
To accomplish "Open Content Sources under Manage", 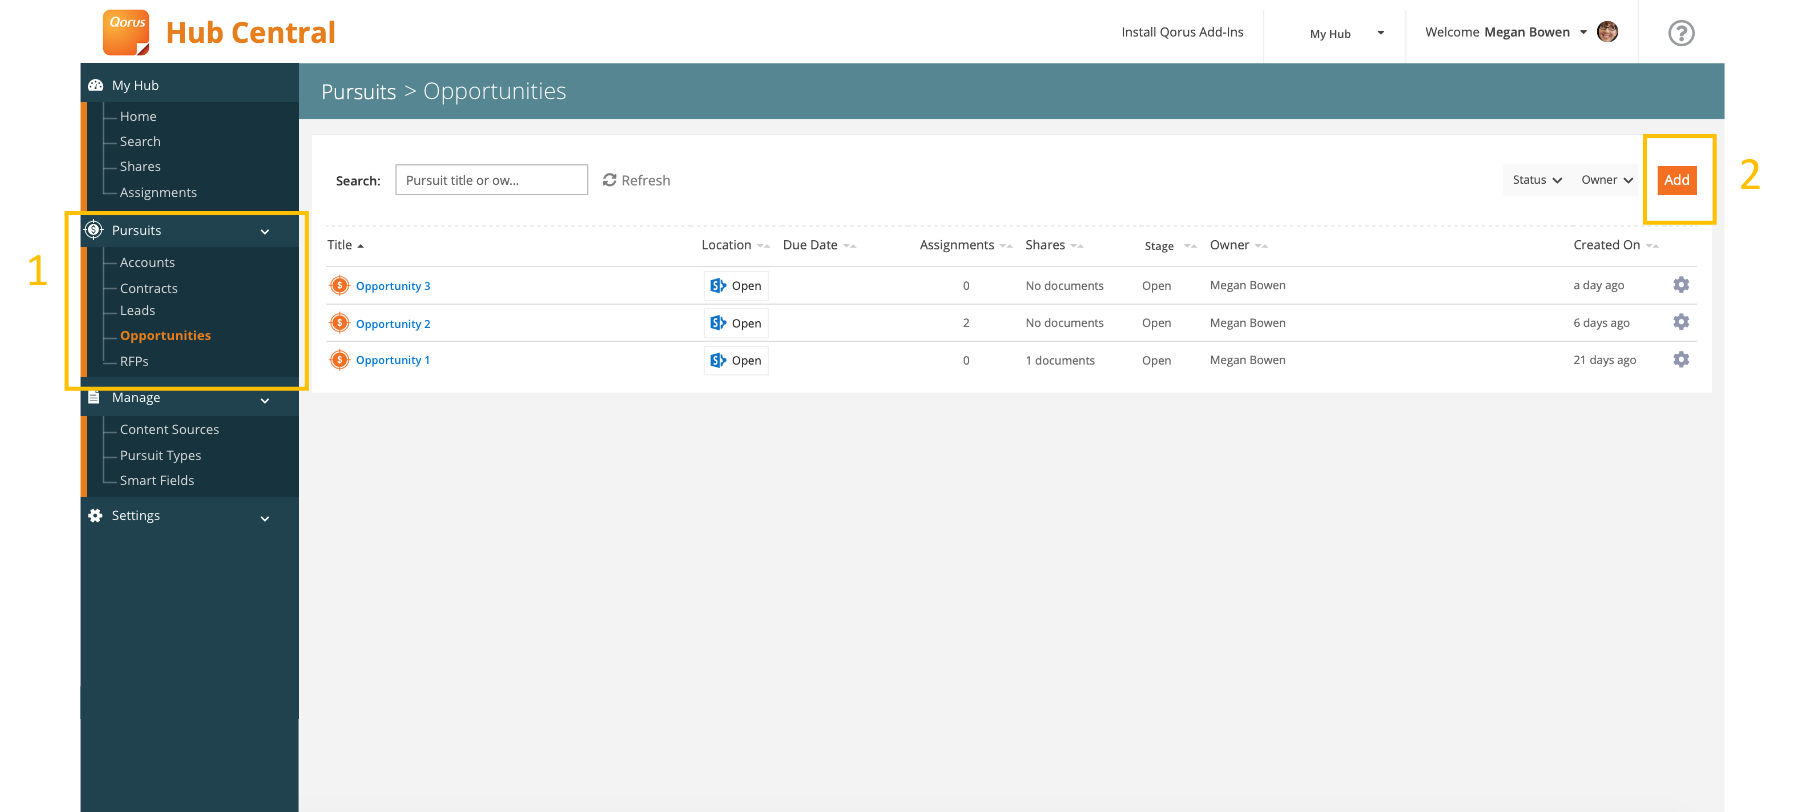I will [x=169, y=430].
